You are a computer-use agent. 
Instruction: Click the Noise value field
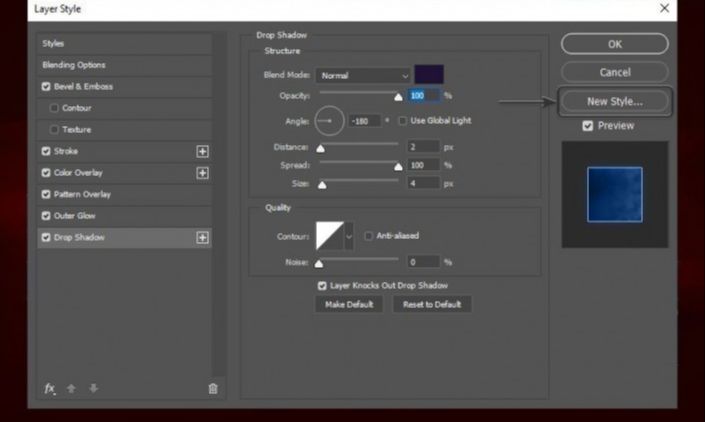point(424,262)
